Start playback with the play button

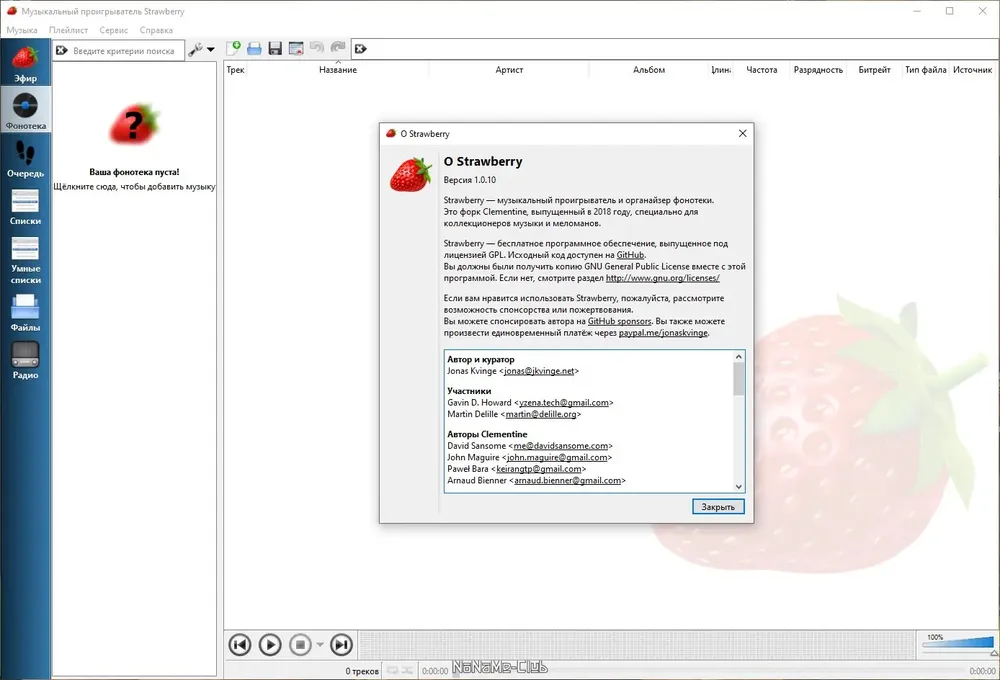270,645
